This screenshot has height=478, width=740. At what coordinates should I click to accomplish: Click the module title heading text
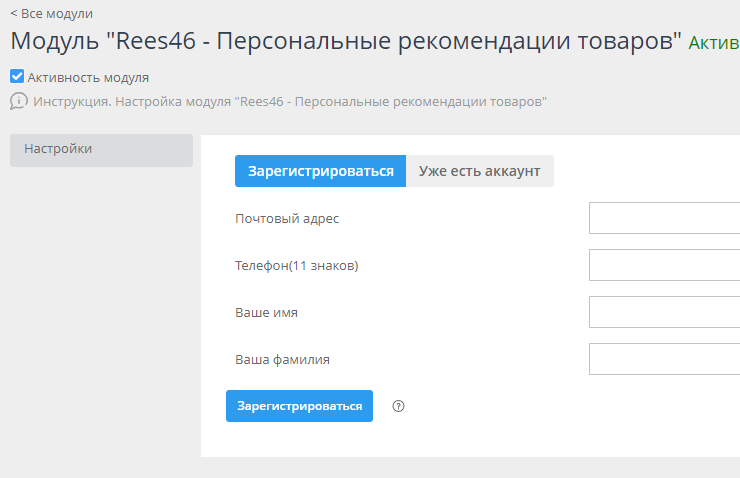[346, 42]
